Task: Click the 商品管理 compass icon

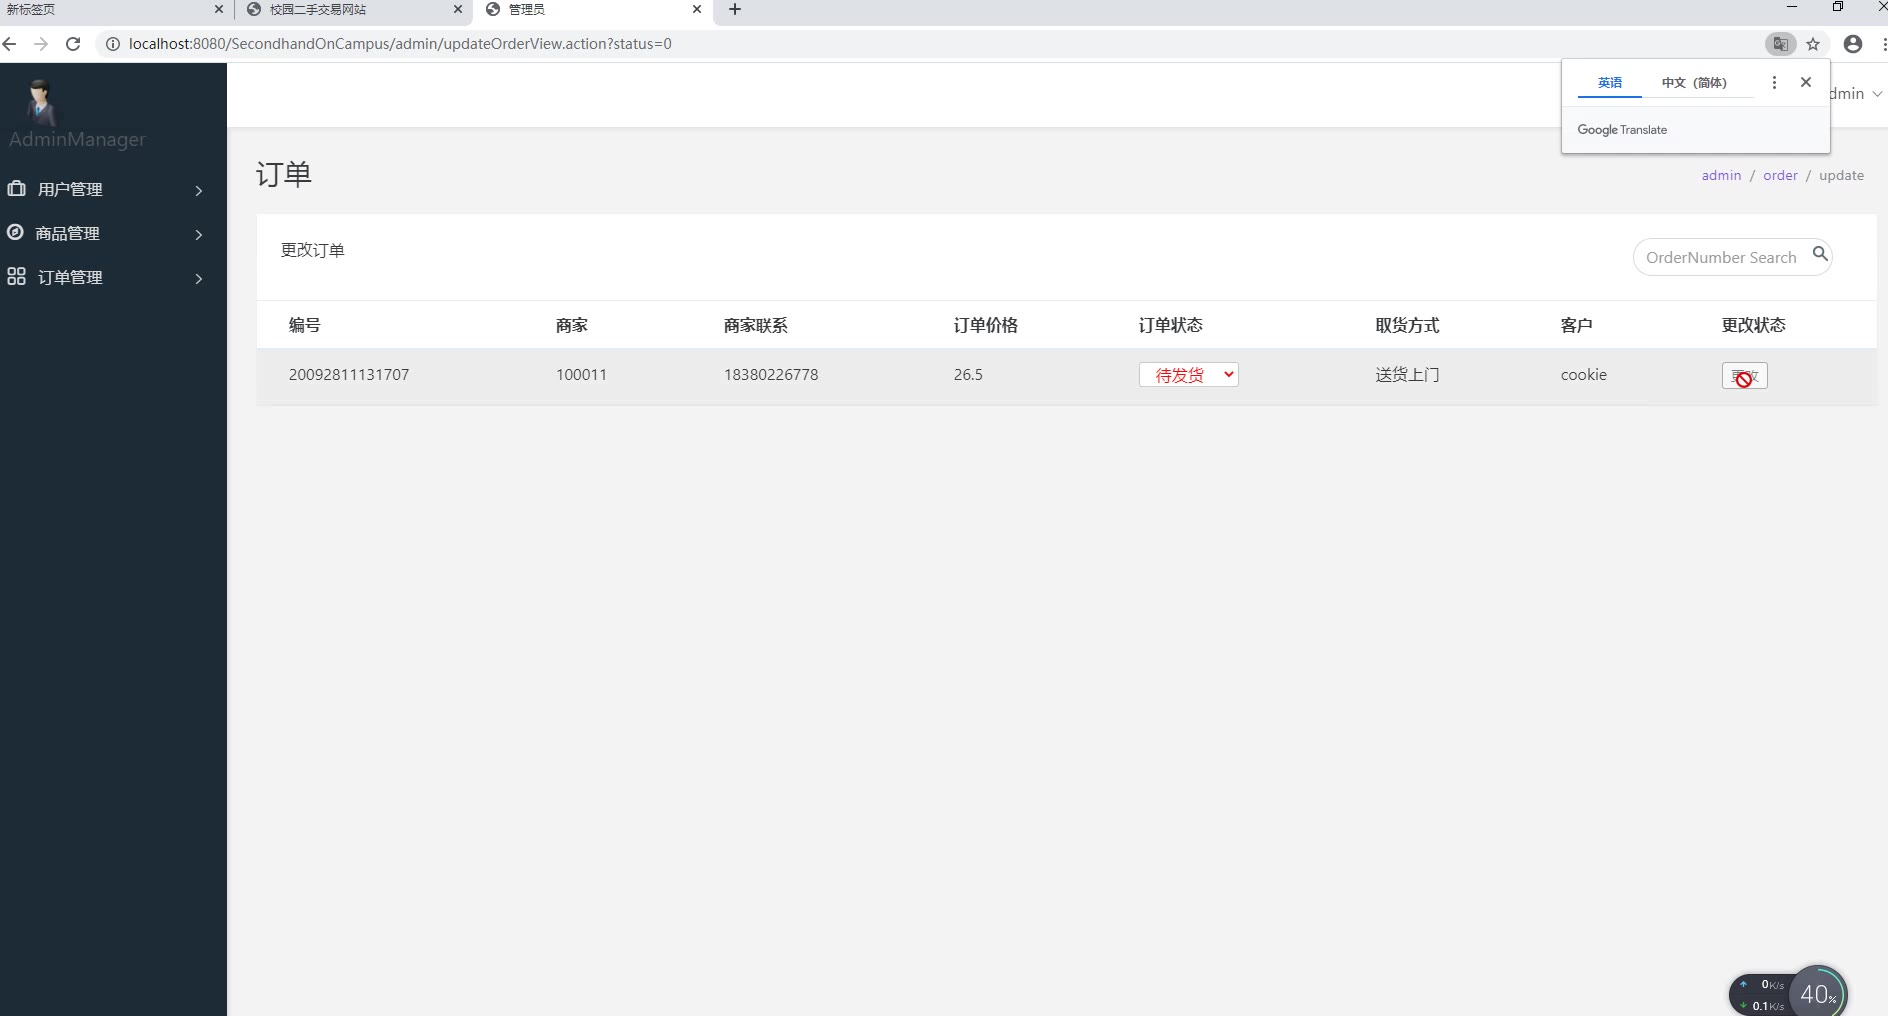Action: pyautogui.click(x=15, y=232)
